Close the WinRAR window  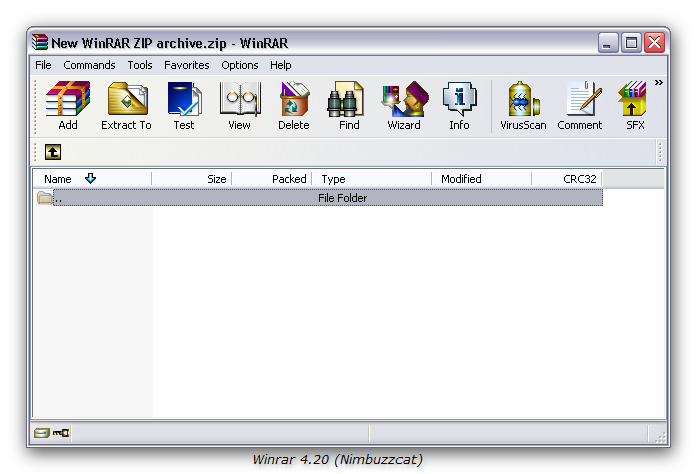coord(654,43)
